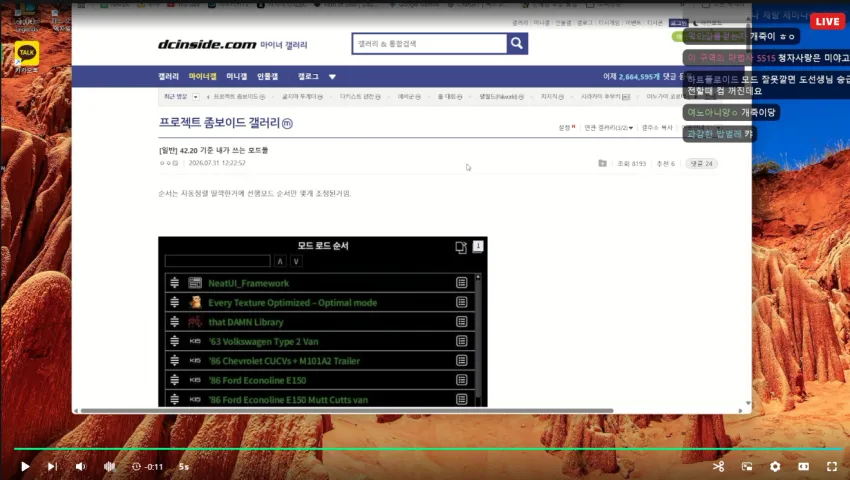
Task: Open player settings gear
Action: coord(775,466)
